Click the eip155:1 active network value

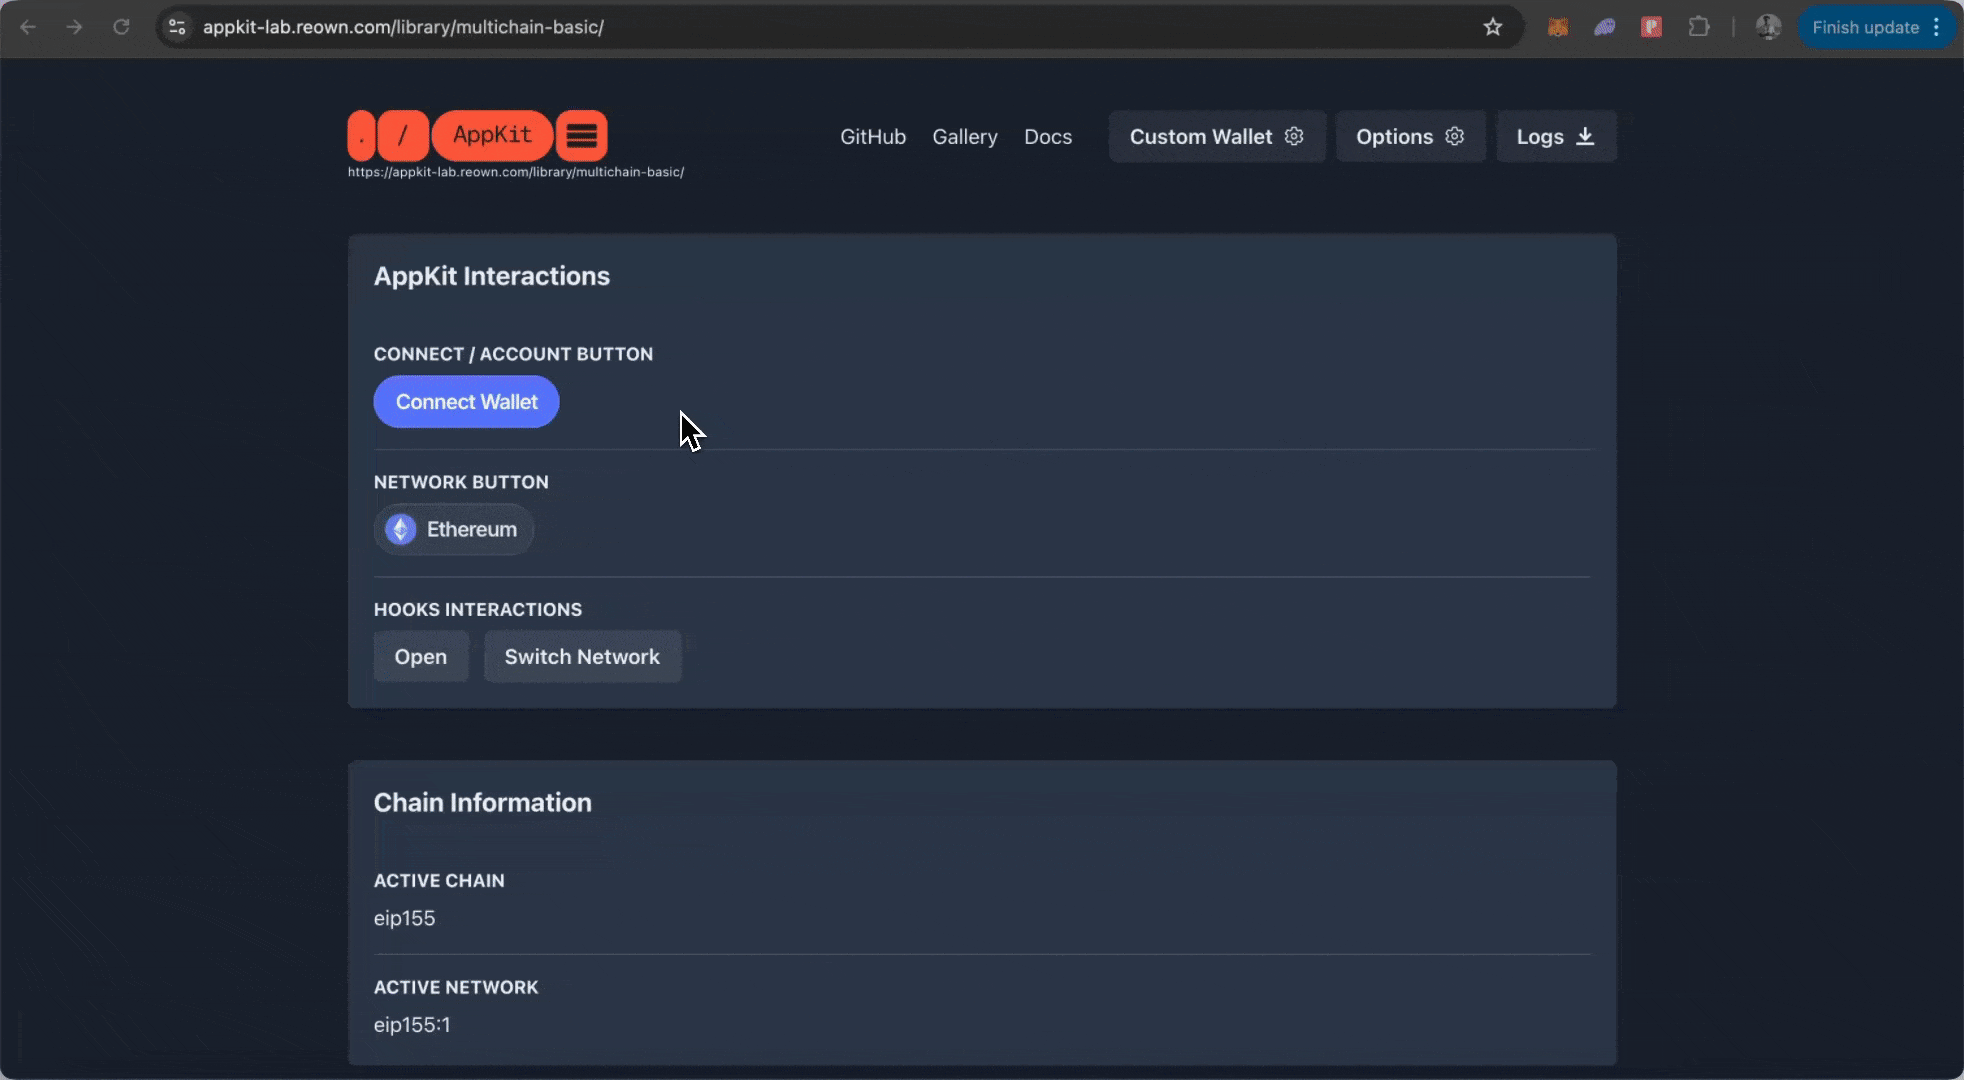coord(412,1025)
